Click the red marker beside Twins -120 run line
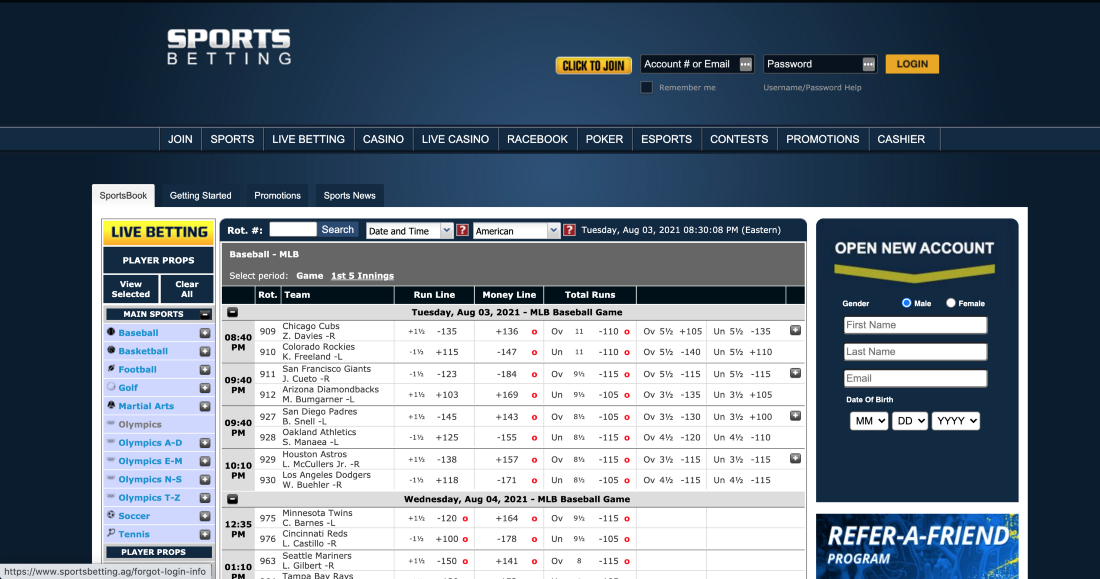1100x579 pixels. [x=465, y=519]
